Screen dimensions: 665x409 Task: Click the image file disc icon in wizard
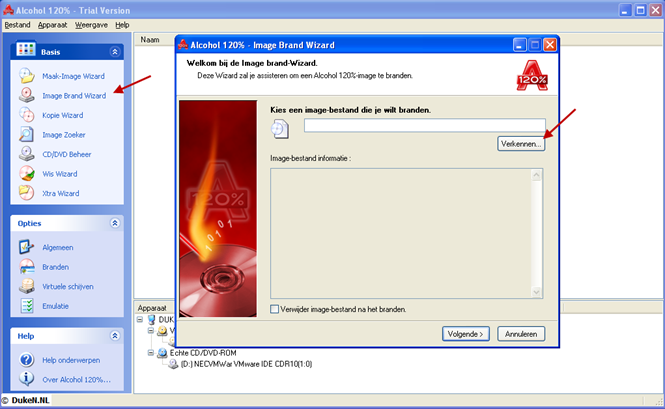click(280, 129)
